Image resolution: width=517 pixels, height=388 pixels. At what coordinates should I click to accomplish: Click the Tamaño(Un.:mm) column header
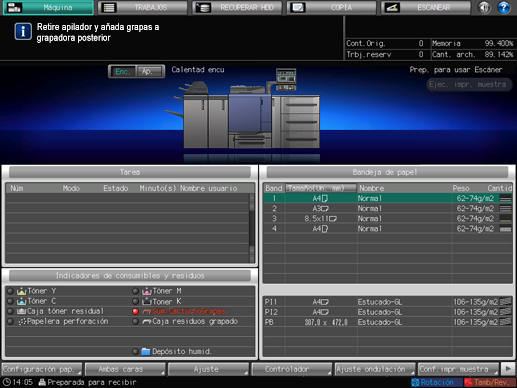321,188
